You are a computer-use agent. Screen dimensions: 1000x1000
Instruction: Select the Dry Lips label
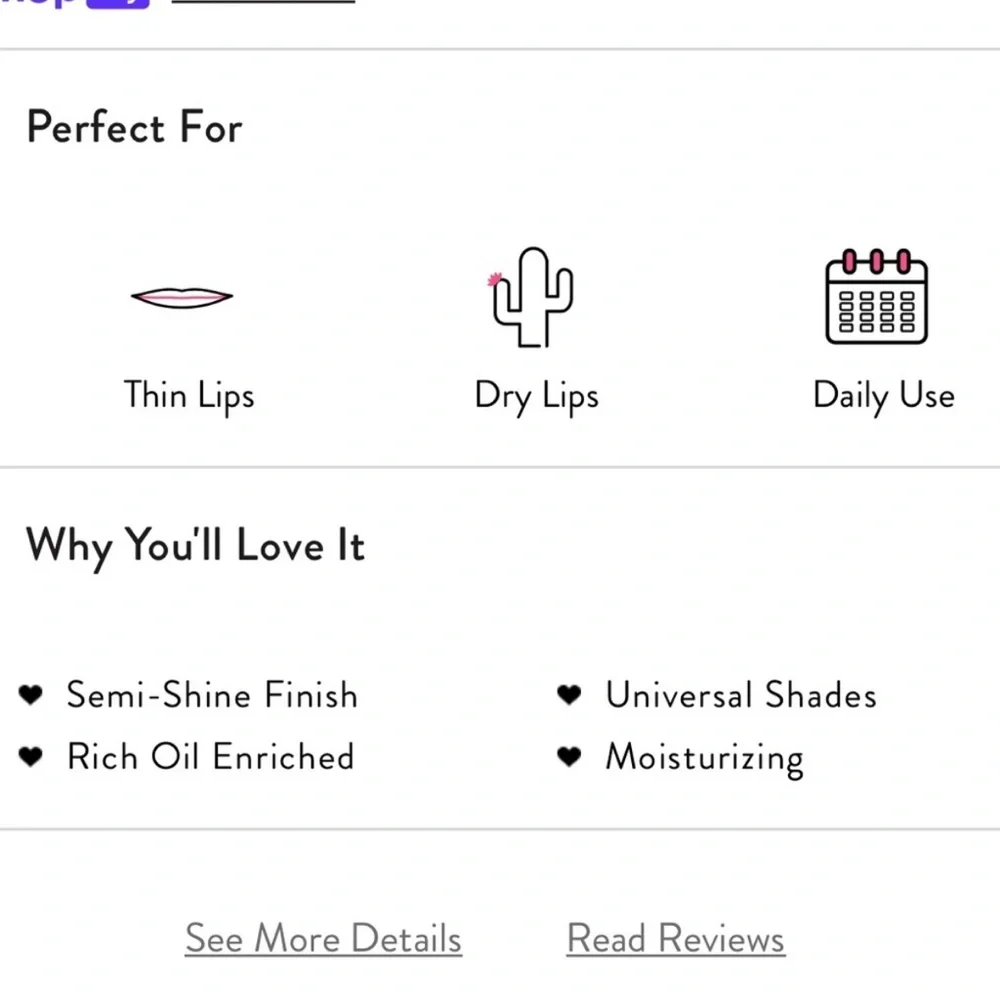click(x=537, y=395)
